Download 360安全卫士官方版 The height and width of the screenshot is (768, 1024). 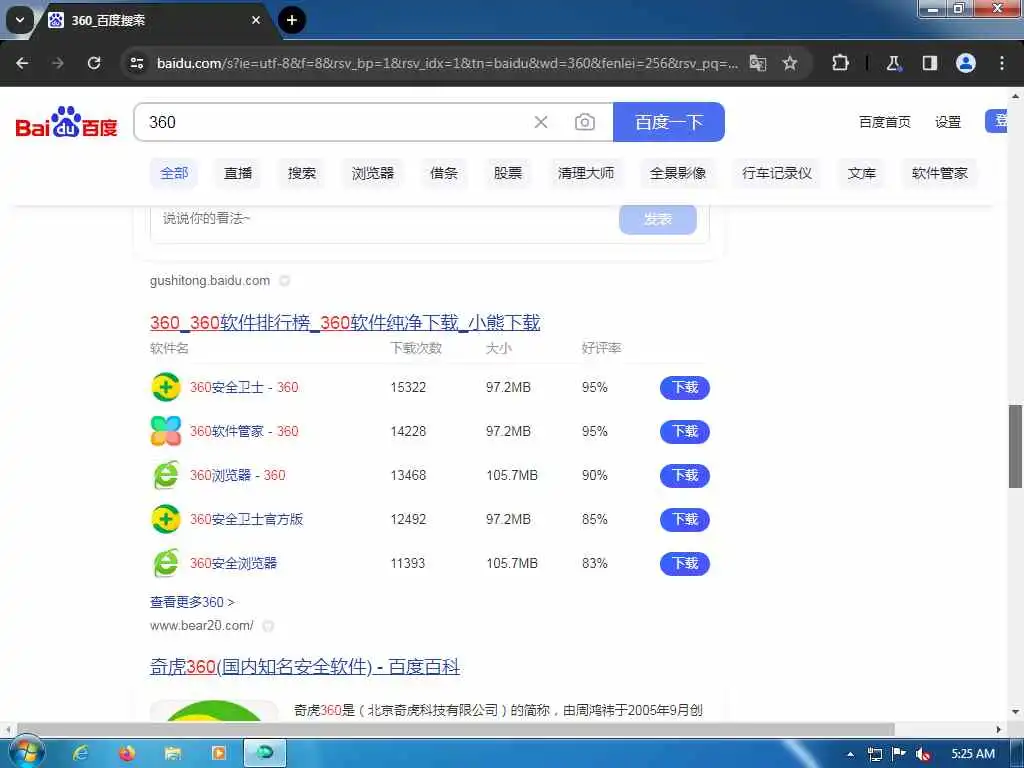pyautogui.click(x=684, y=519)
